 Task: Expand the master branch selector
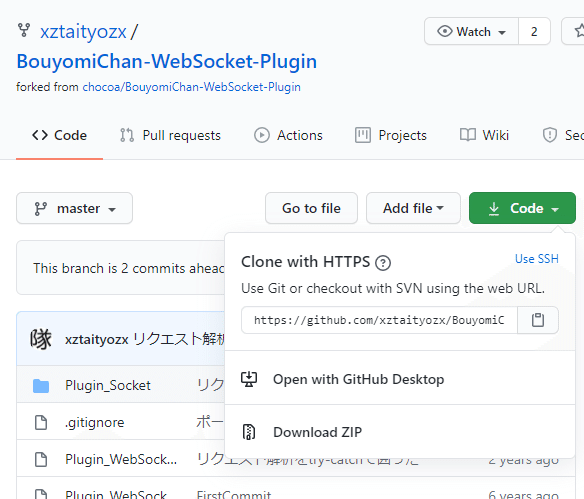coord(74,208)
